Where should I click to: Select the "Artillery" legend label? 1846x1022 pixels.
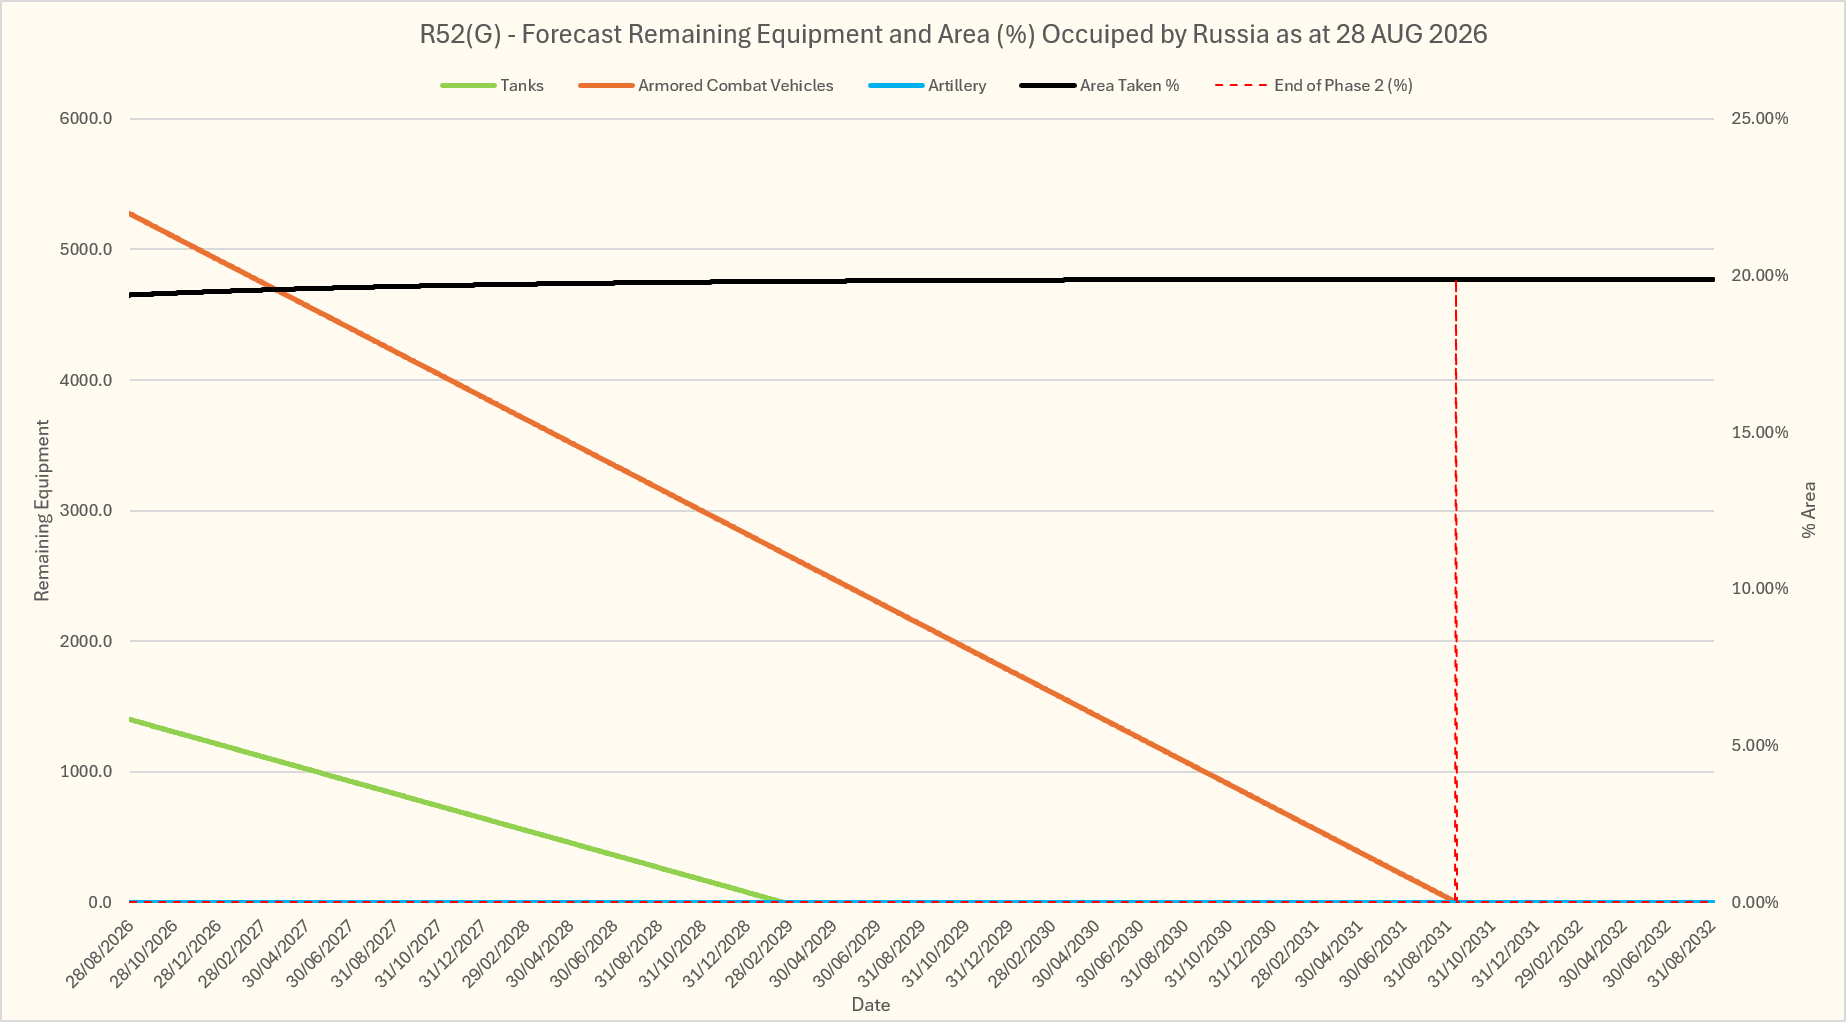click(x=957, y=86)
